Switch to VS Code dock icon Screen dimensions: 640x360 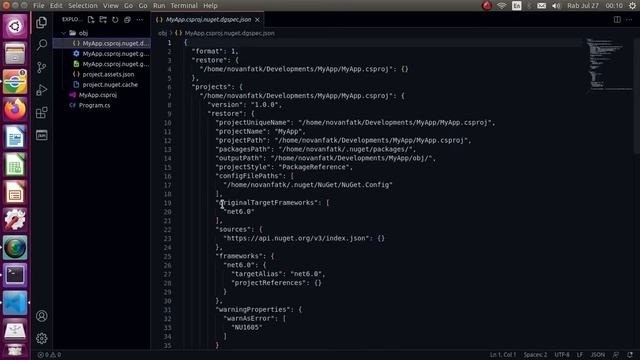click(x=15, y=303)
